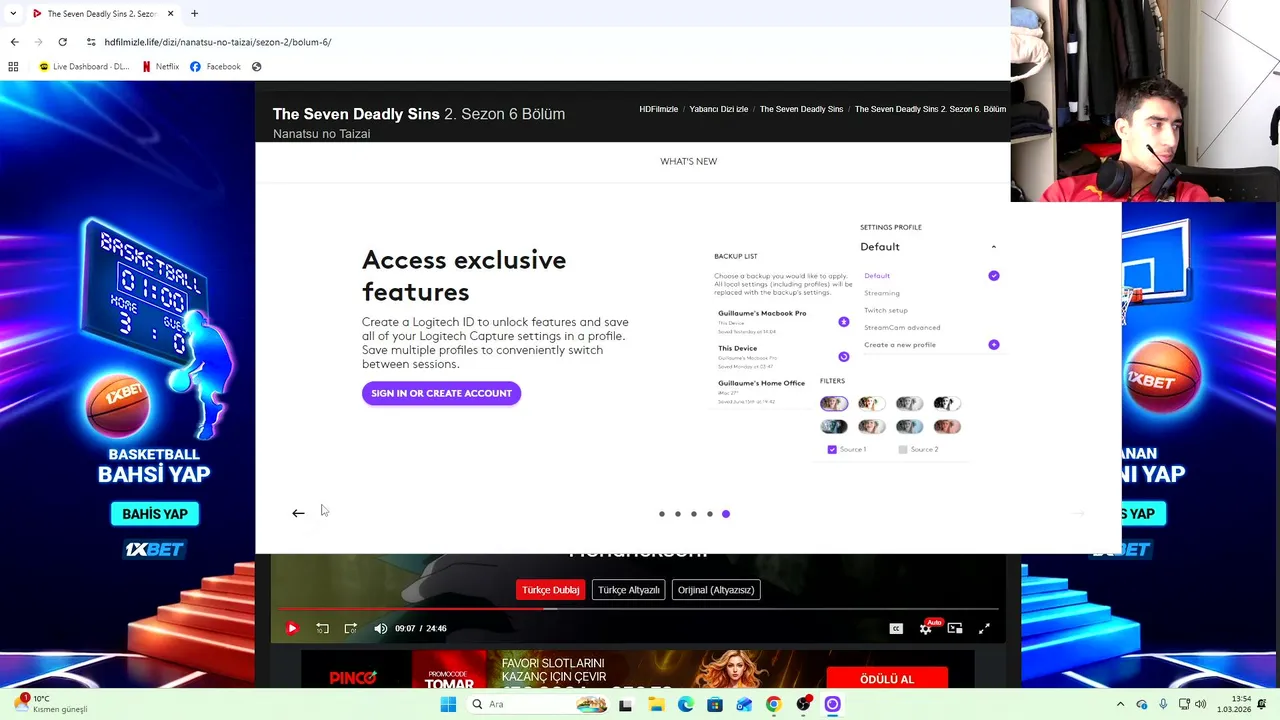This screenshot has height=720, width=1280.
Task: Open video quality settings gear
Action: coord(925,629)
